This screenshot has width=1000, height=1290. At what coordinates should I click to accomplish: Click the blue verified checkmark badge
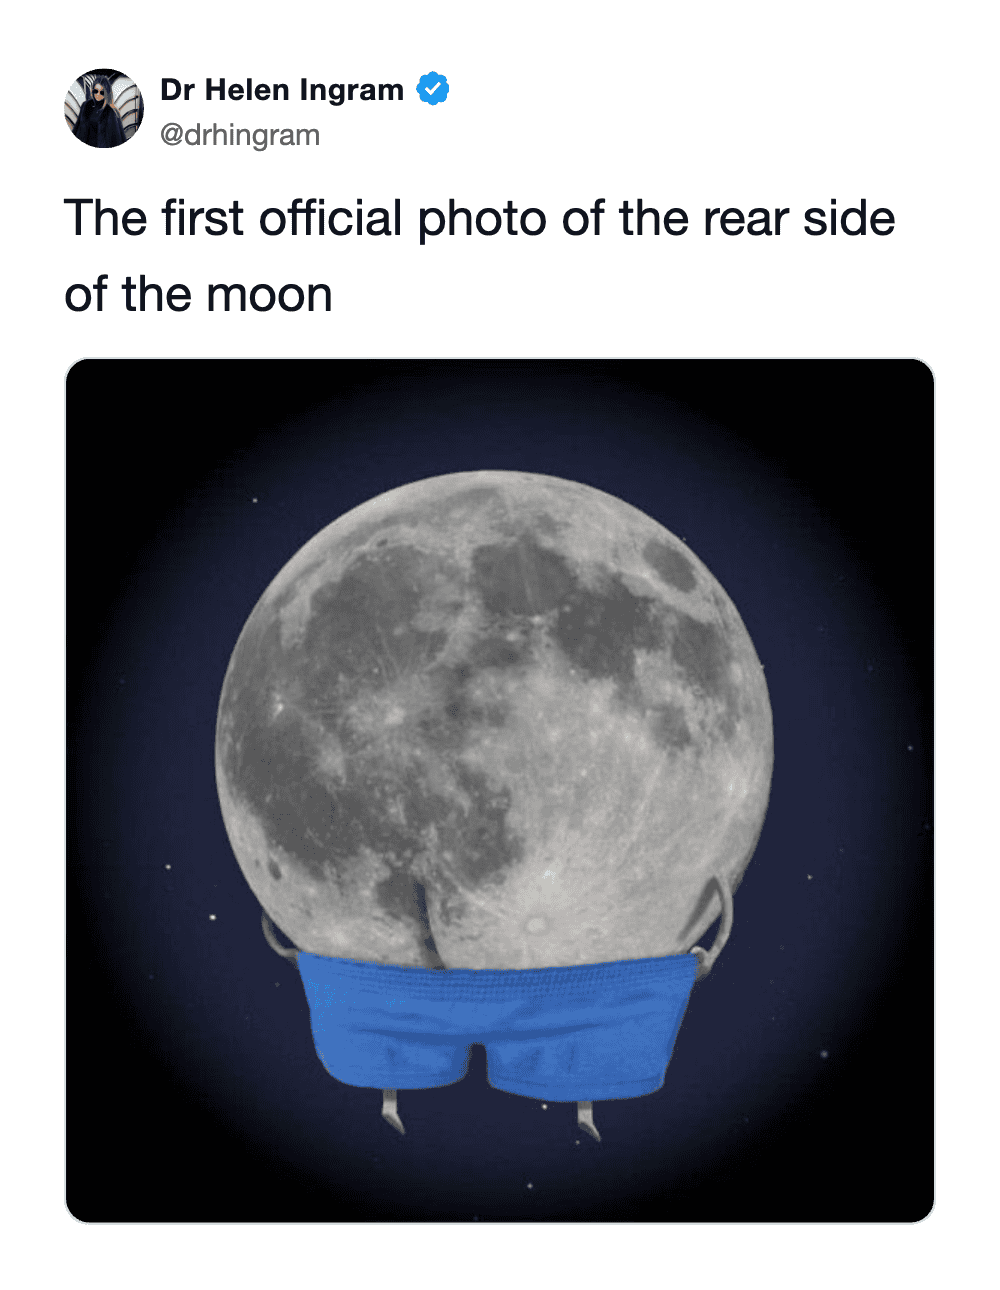click(x=433, y=89)
